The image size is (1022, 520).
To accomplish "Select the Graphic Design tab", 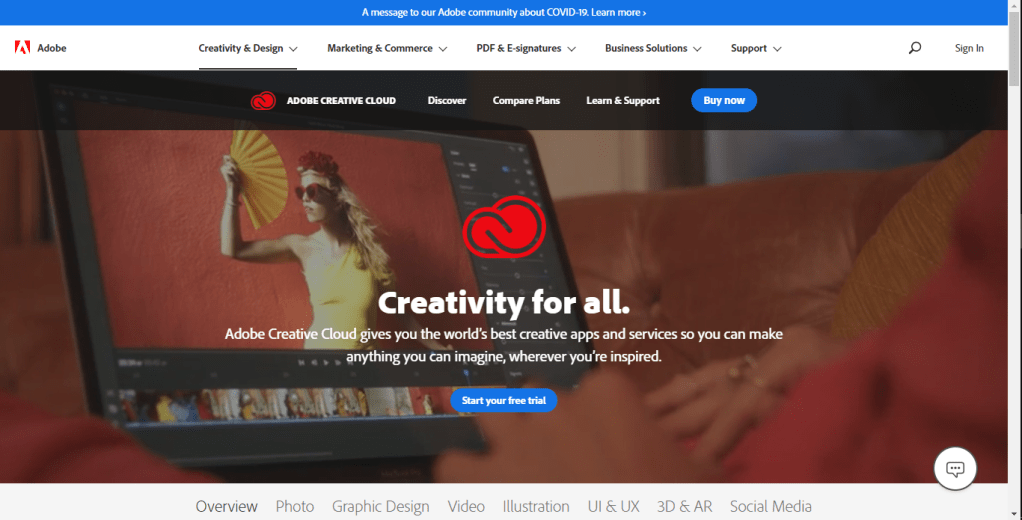I will 380,506.
